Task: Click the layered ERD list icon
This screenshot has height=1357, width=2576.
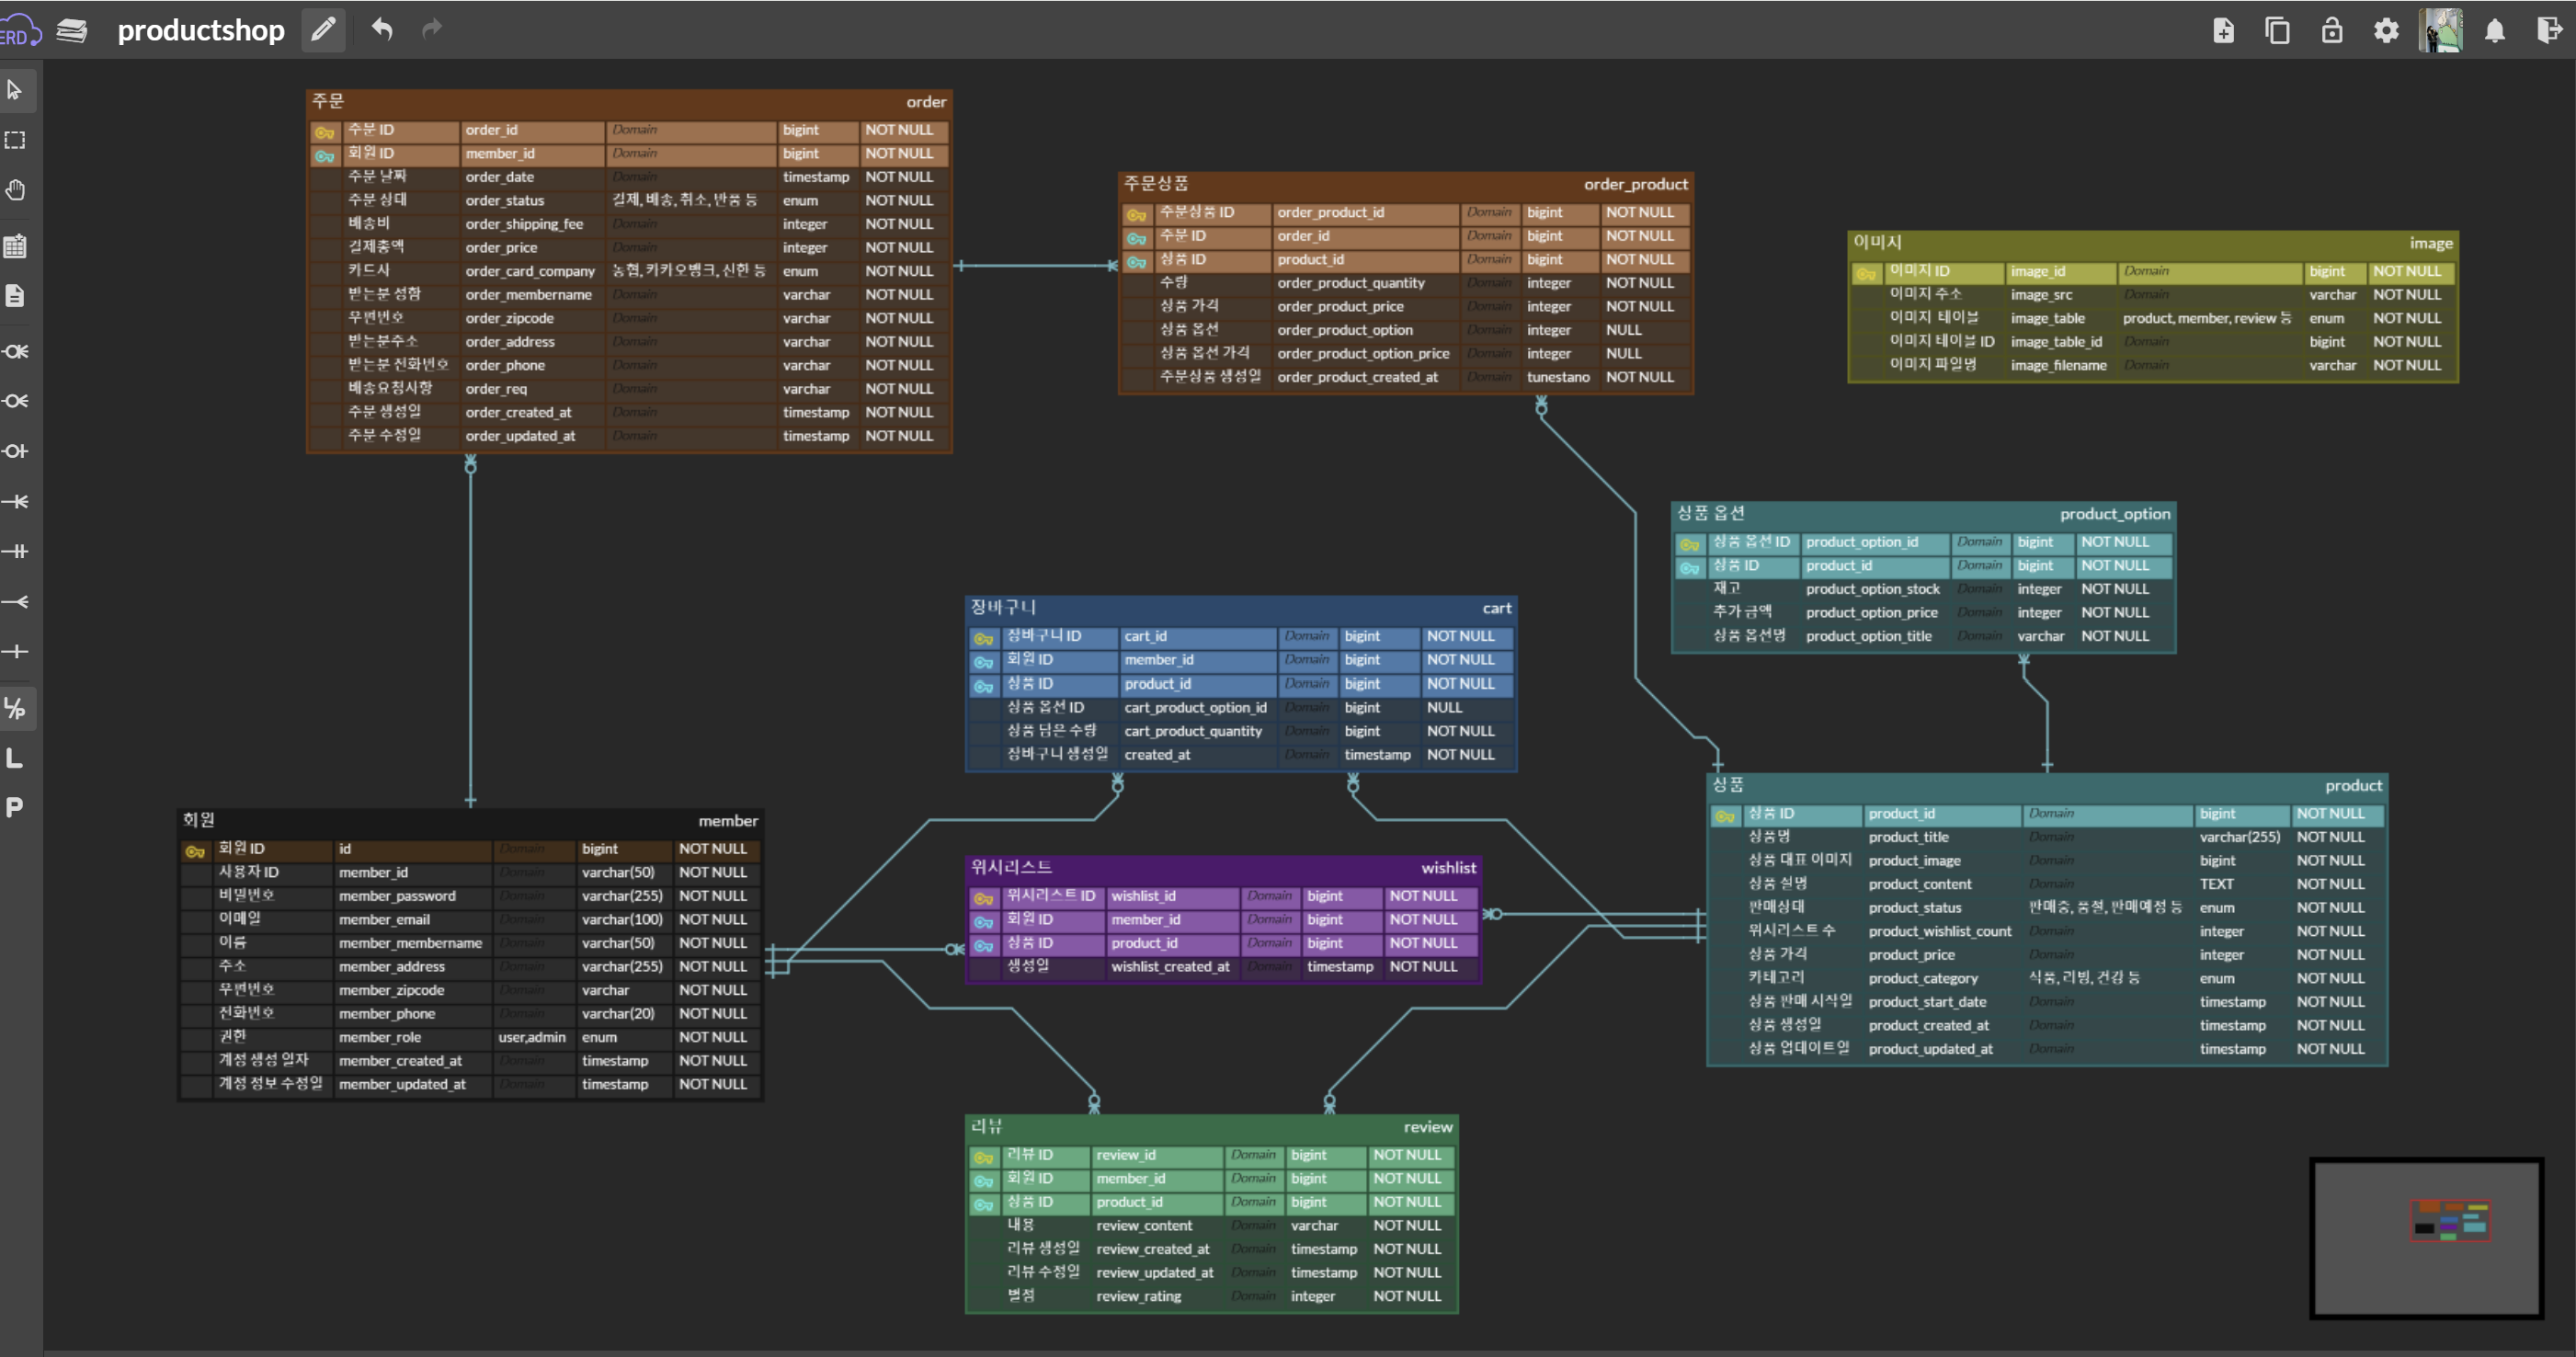Action: pos(72,31)
